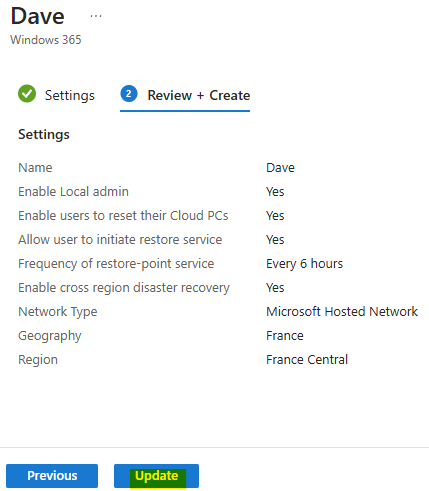The width and height of the screenshot is (429, 491).
Task: Select the Every 6 hours value
Action: [304, 264]
